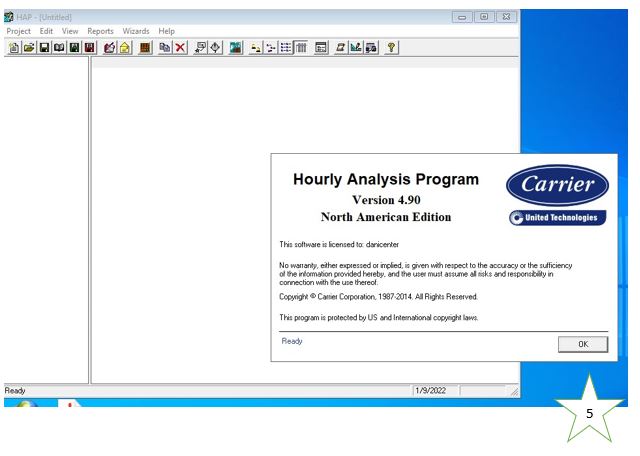Save the project with the floppy disk icon

[45, 47]
